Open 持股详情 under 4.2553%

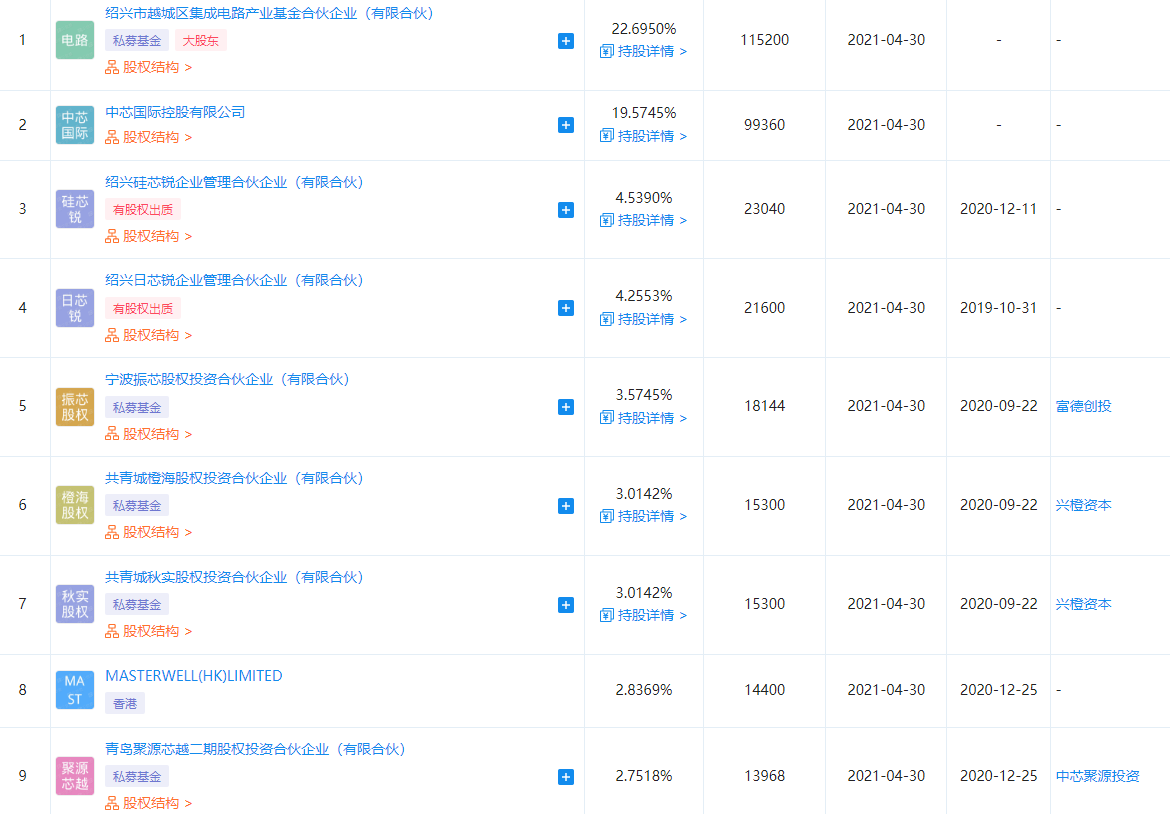click(643, 319)
